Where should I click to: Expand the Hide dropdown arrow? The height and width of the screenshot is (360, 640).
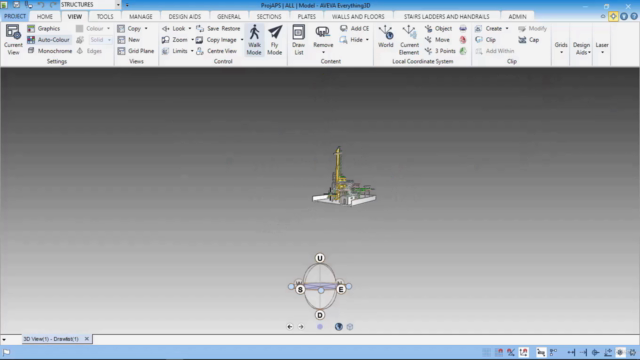click(367, 40)
